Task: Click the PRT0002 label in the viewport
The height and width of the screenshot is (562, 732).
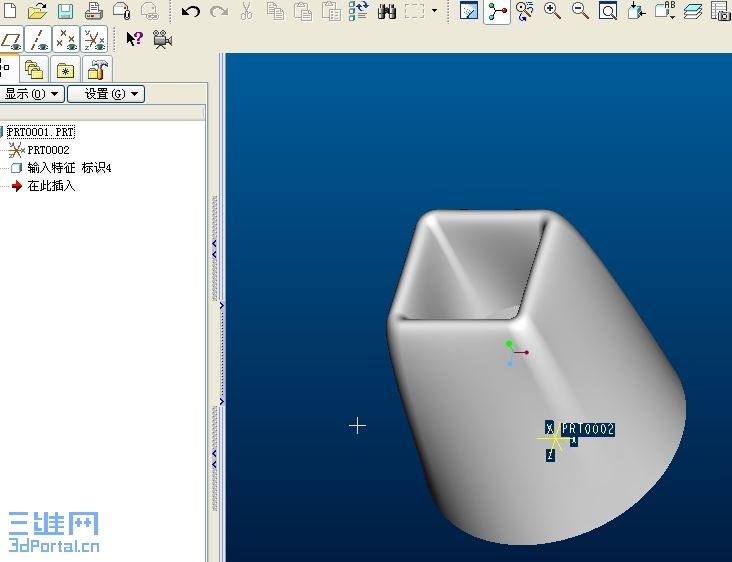Action: 587,429
